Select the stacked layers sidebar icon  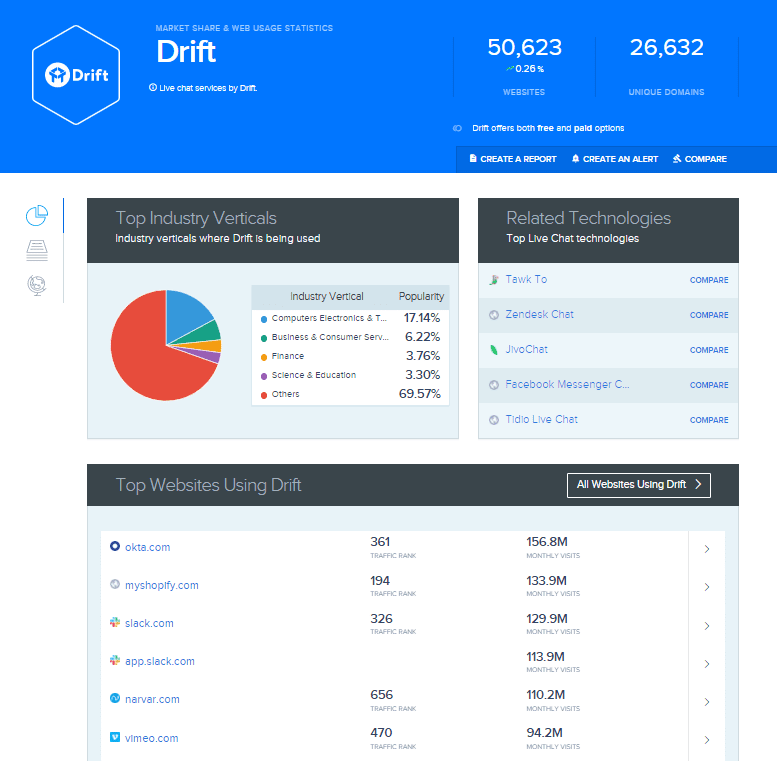coord(37,250)
